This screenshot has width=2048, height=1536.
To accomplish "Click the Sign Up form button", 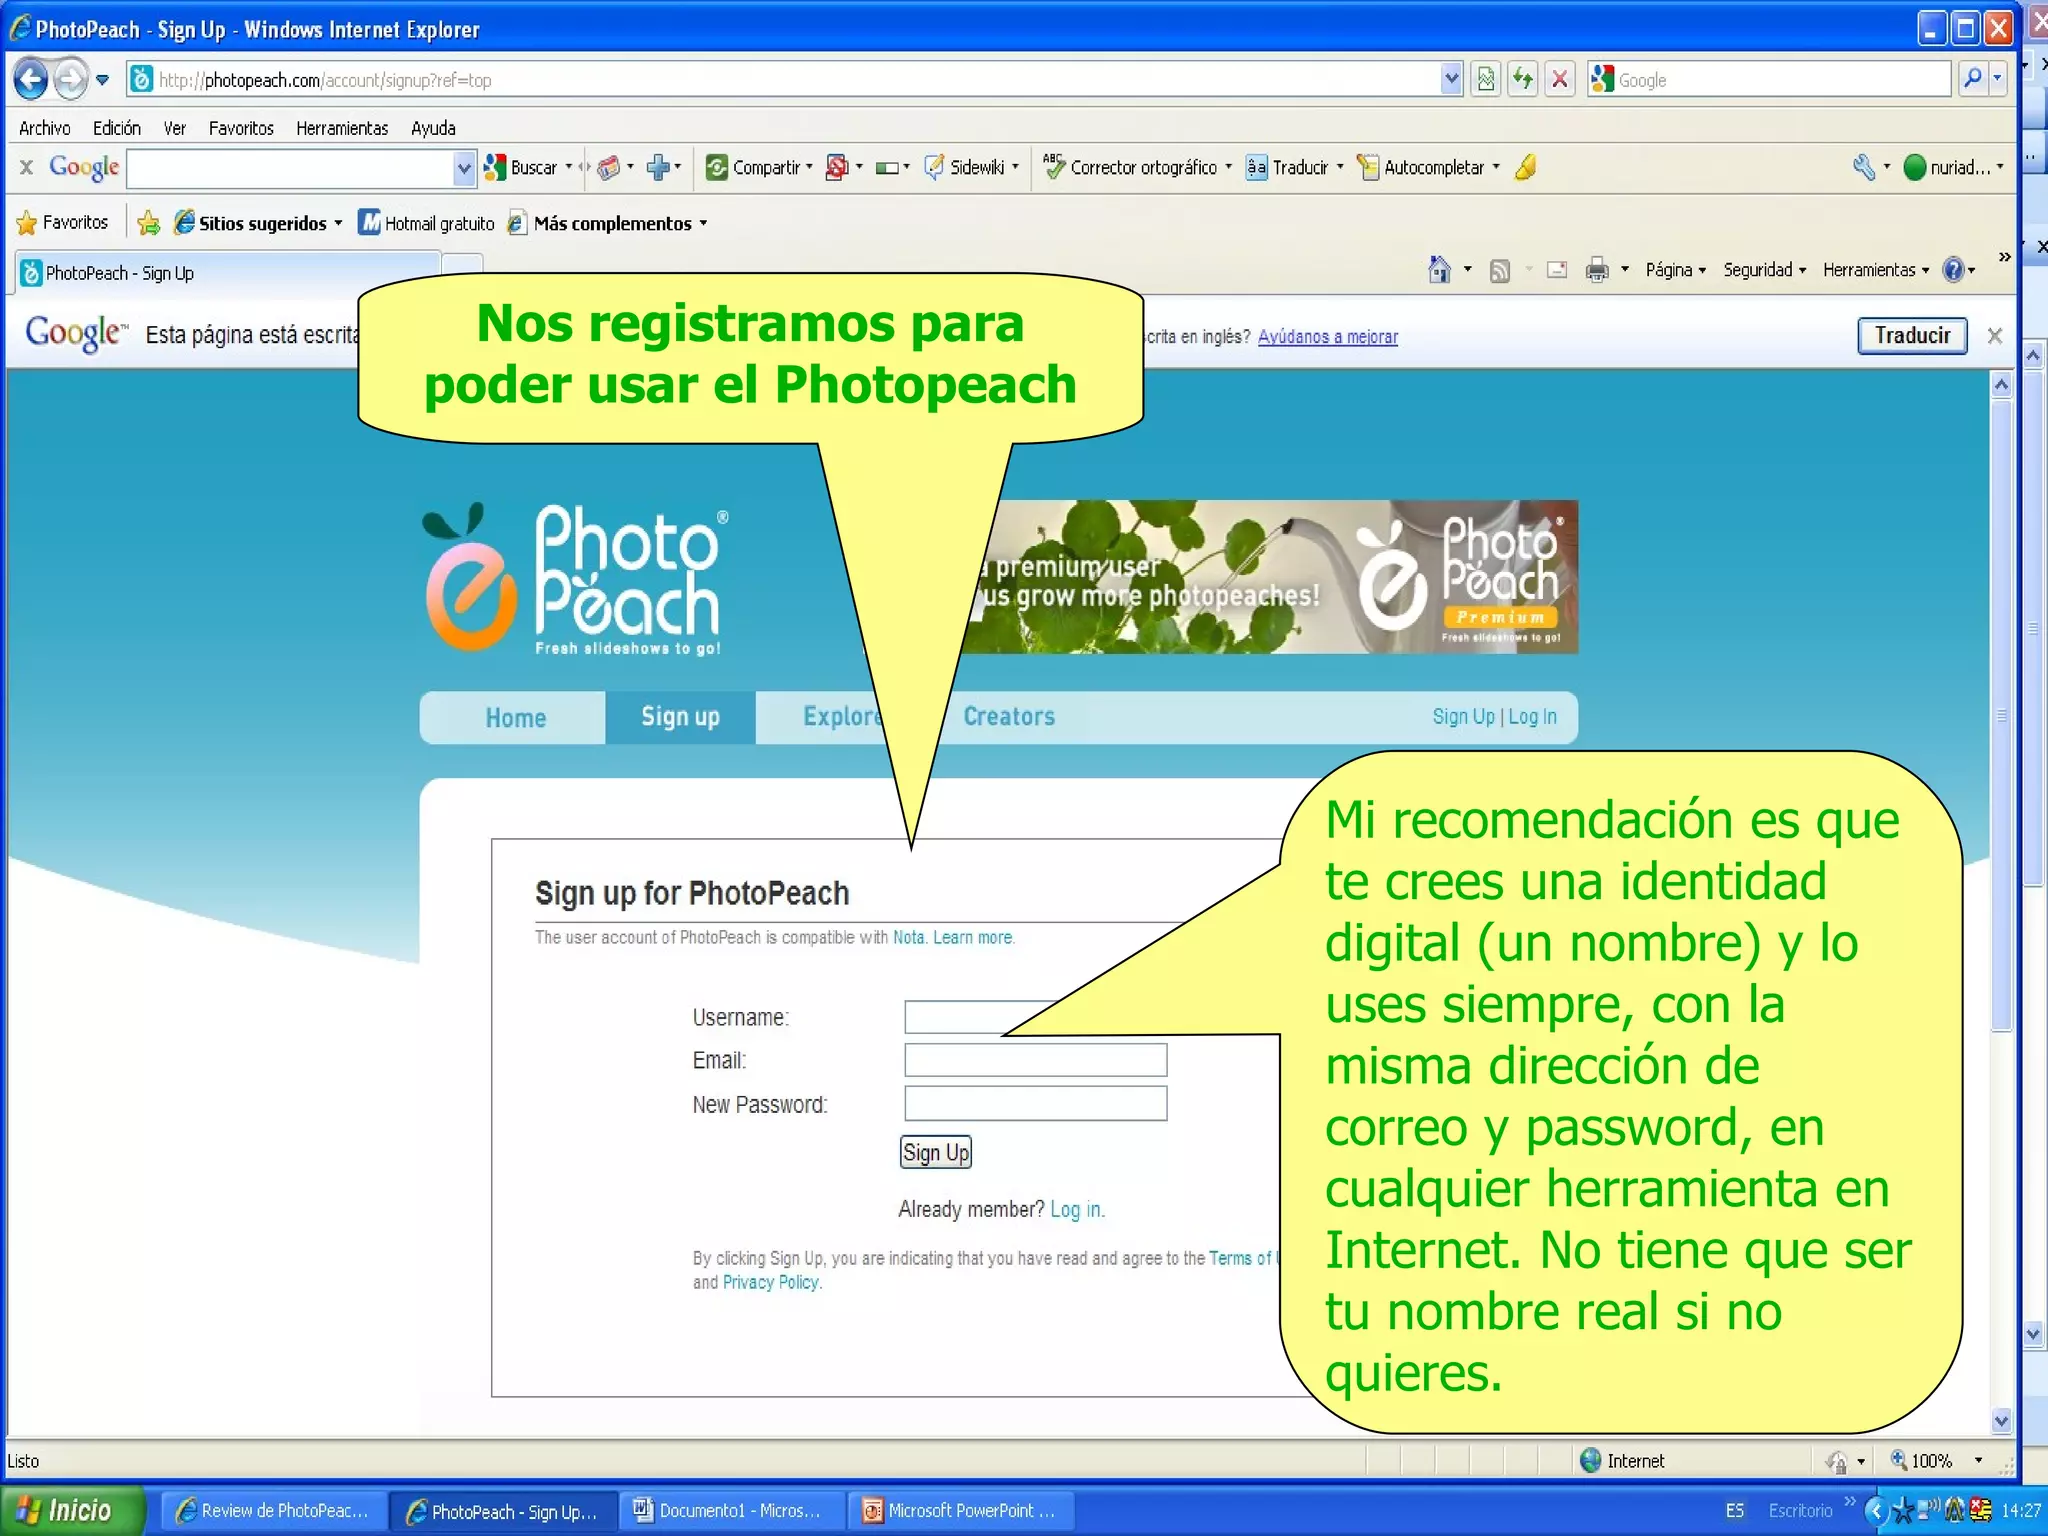I will (935, 1152).
